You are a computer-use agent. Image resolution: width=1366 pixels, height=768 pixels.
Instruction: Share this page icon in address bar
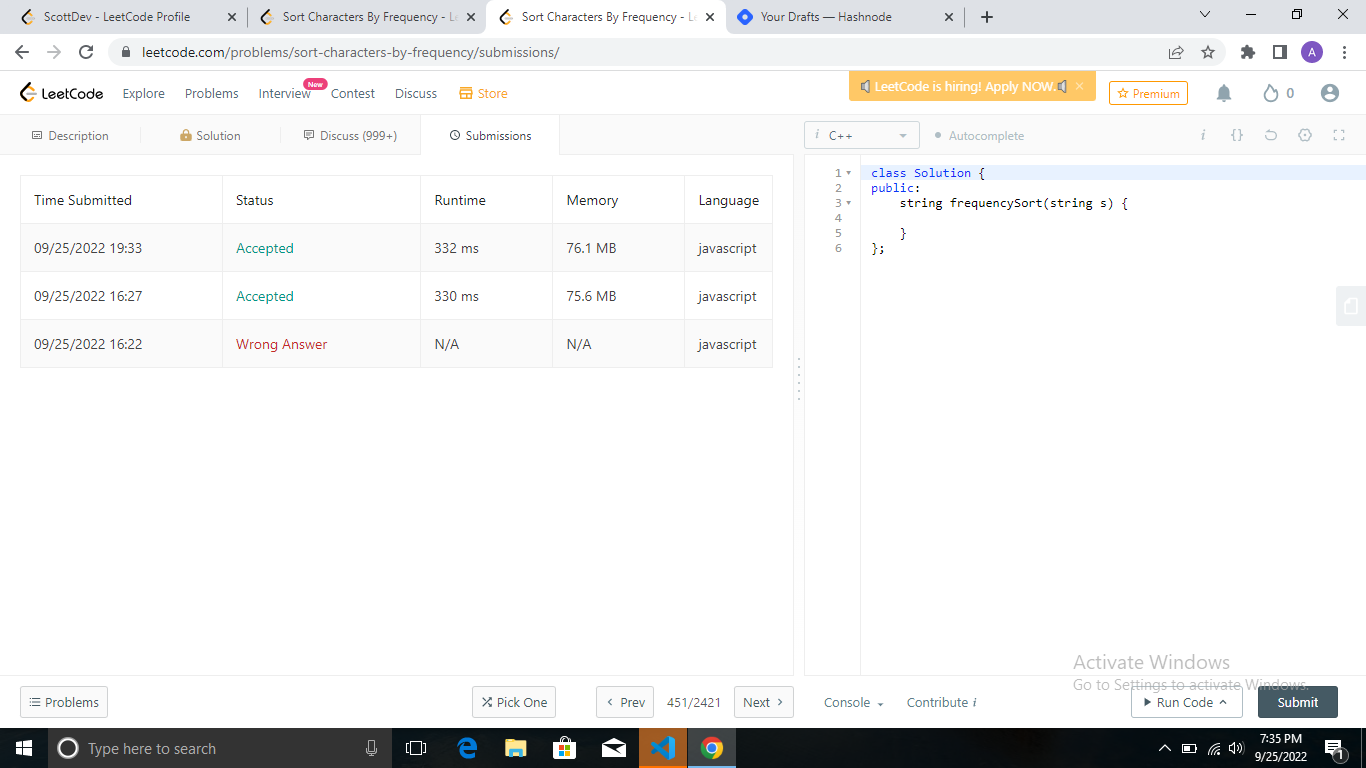click(x=1176, y=52)
